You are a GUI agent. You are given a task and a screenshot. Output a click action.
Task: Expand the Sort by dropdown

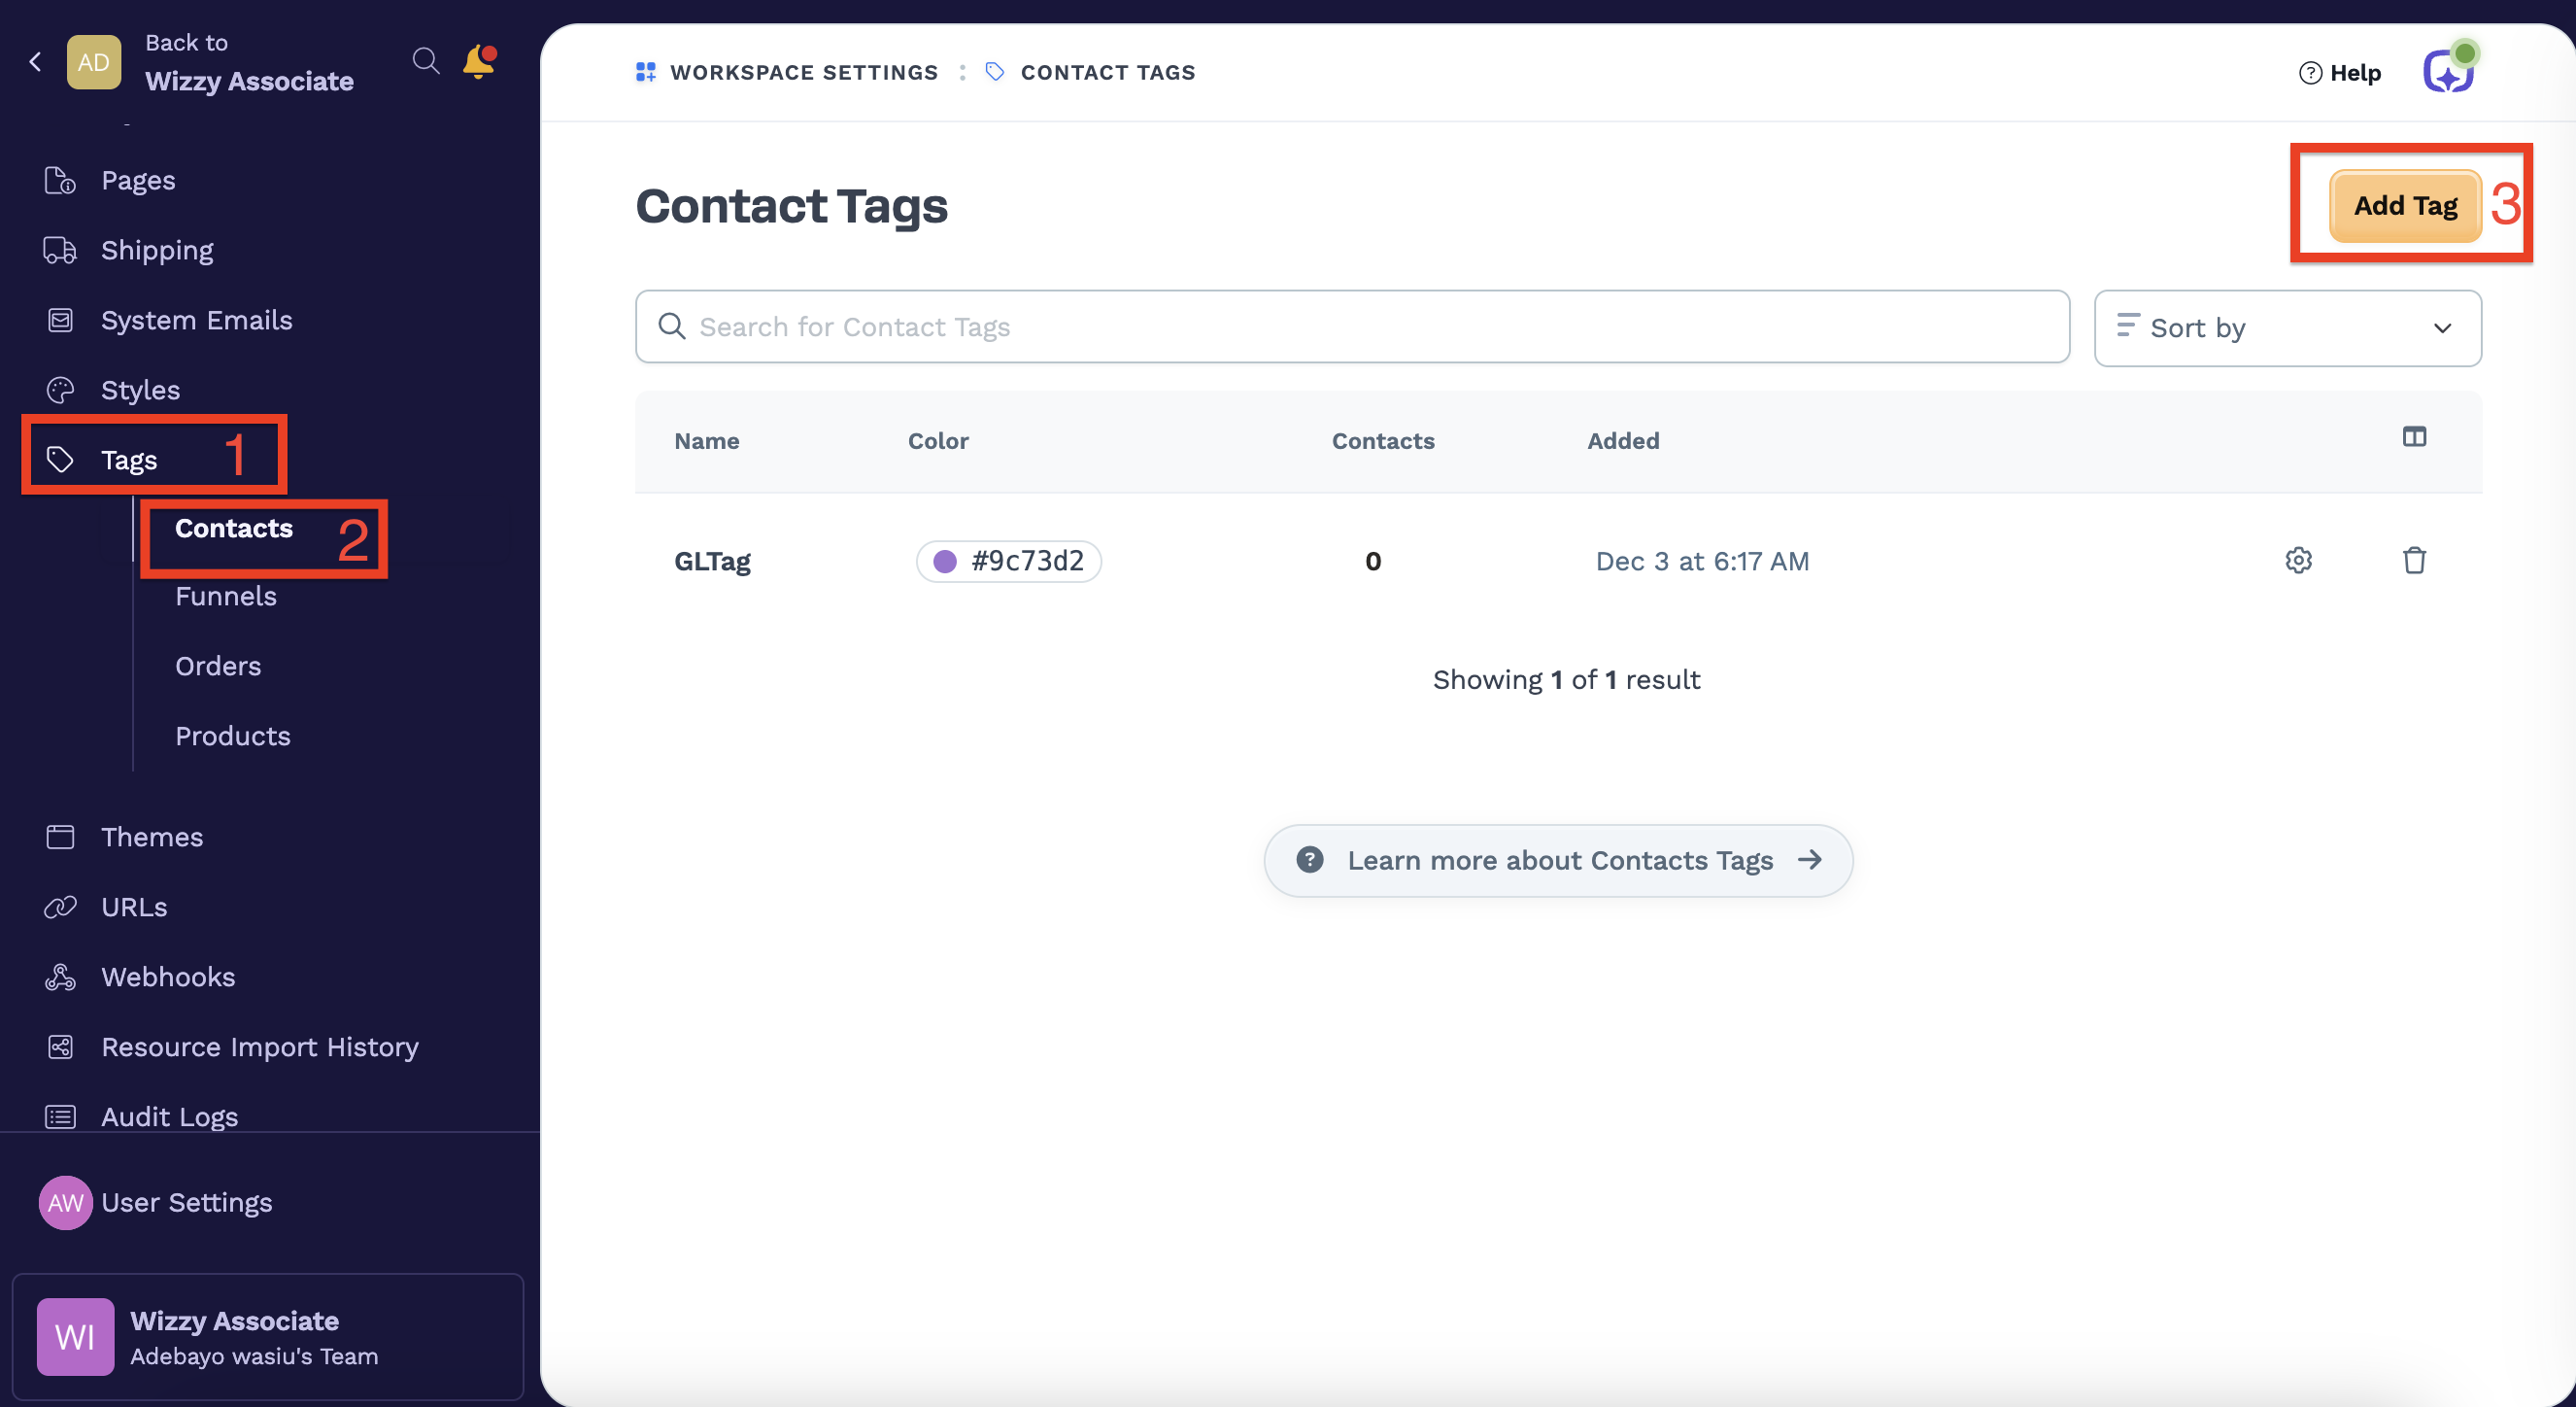pyautogui.click(x=2287, y=328)
